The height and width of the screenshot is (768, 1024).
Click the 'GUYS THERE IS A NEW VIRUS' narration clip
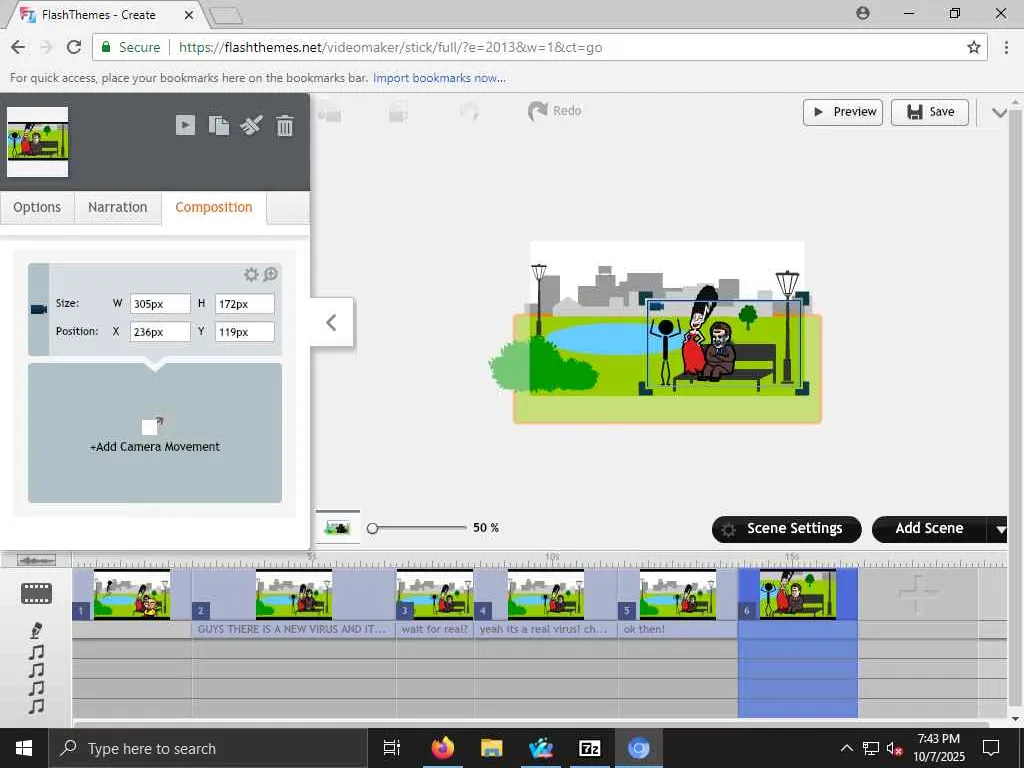point(293,630)
